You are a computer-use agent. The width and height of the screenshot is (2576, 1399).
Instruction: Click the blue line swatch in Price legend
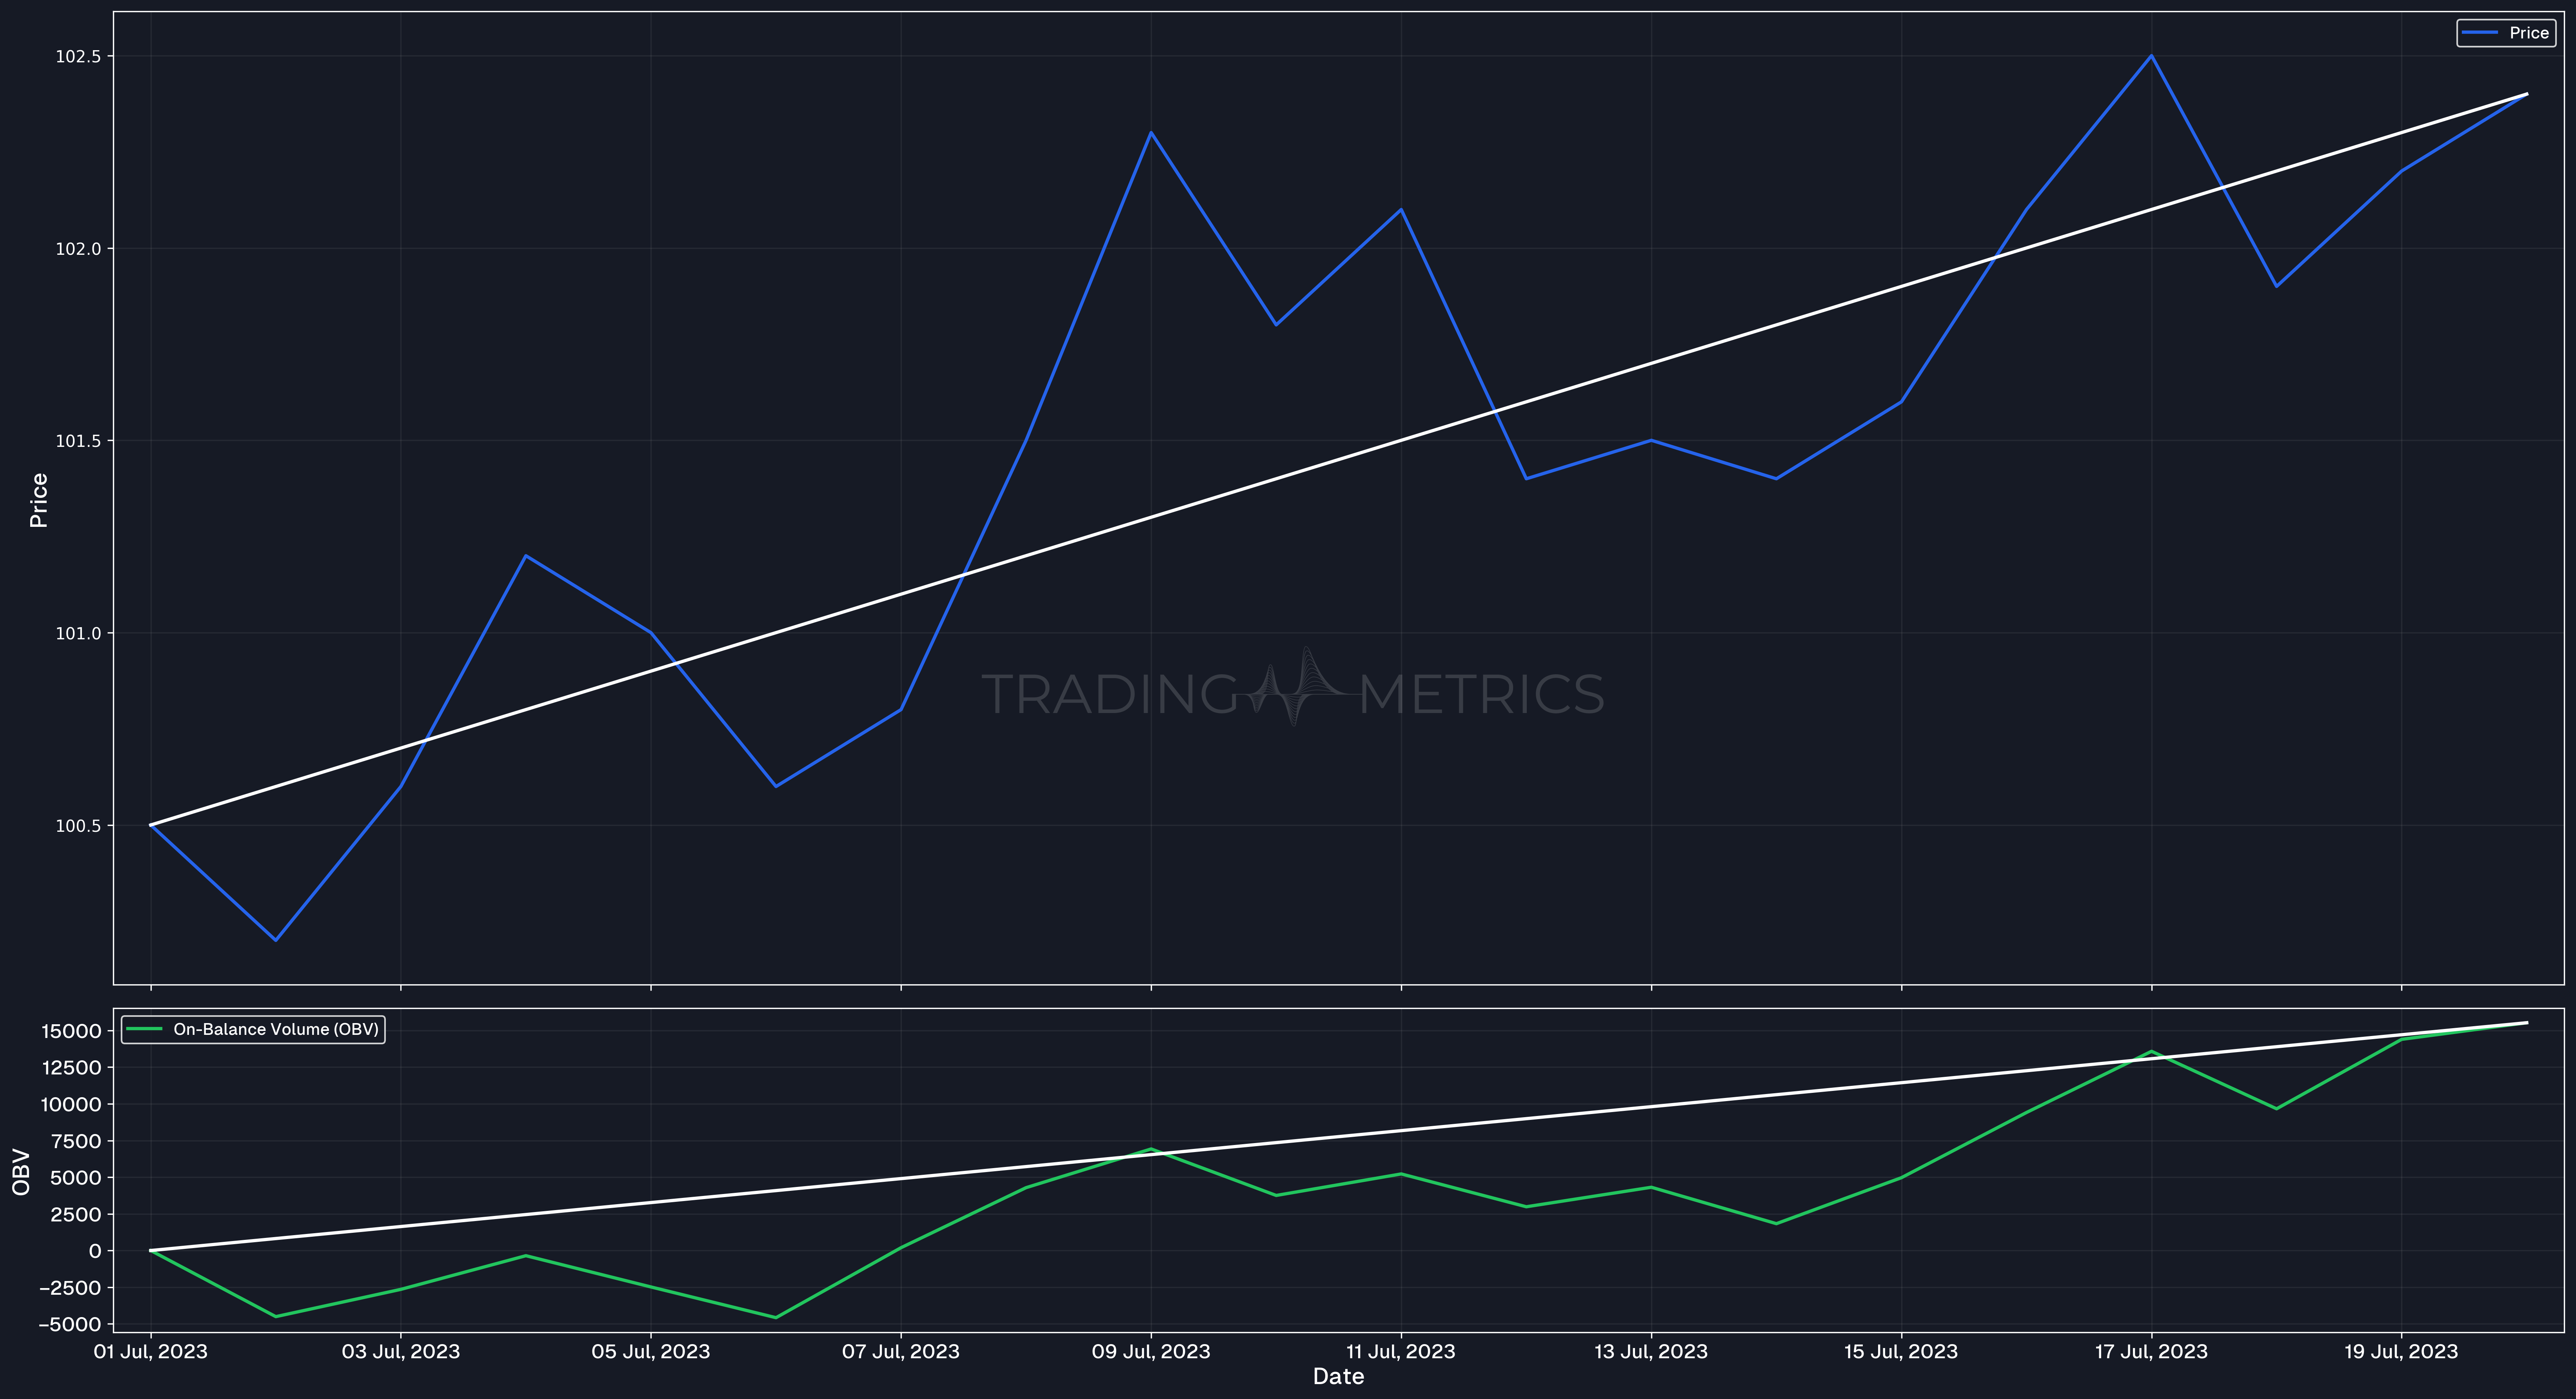(2480, 33)
